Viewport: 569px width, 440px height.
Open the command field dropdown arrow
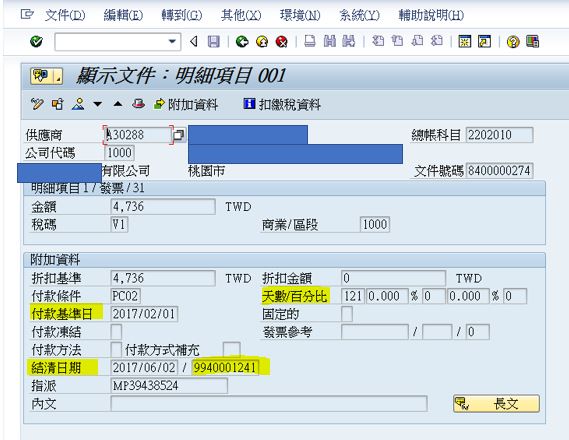[x=172, y=42]
